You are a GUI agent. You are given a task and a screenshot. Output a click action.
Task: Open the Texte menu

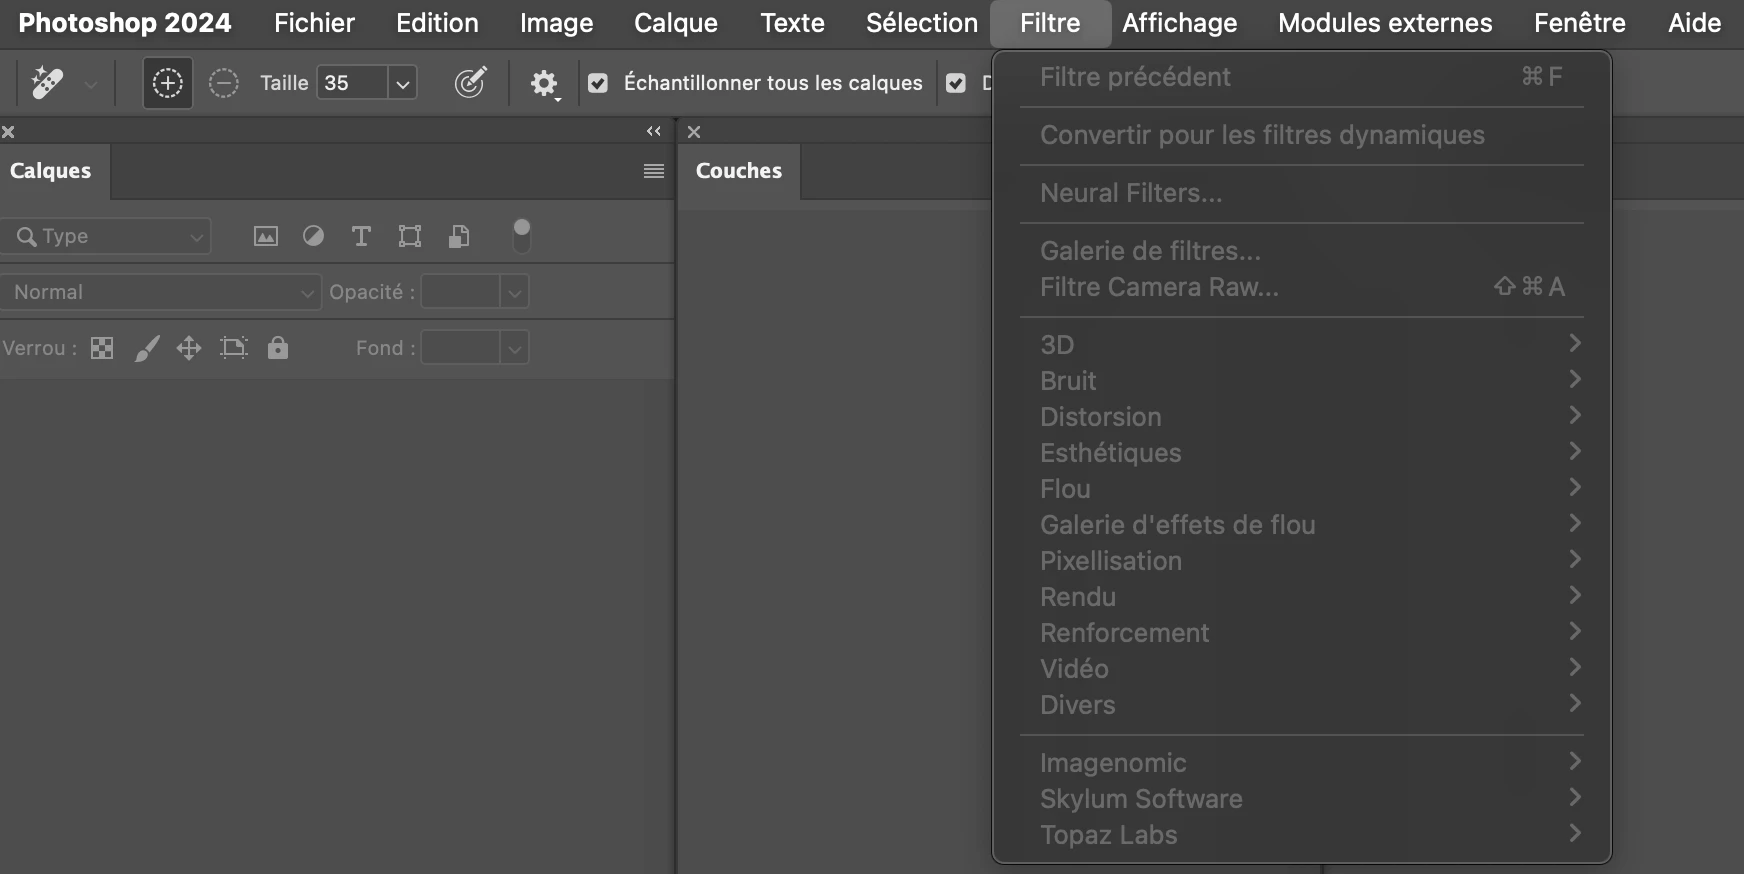click(x=792, y=23)
